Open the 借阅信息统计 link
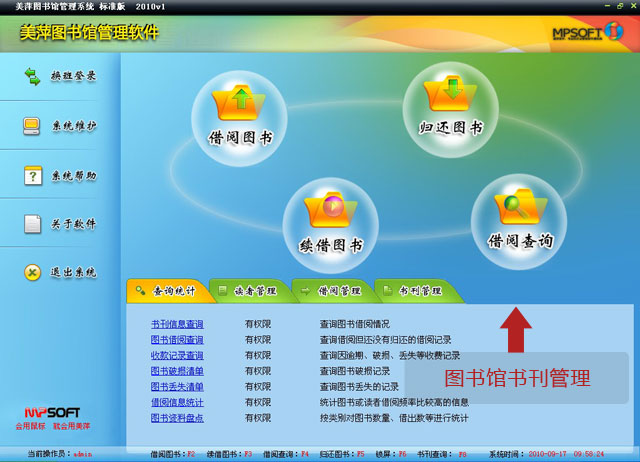This screenshot has height=462, width=640. point(177,403)
